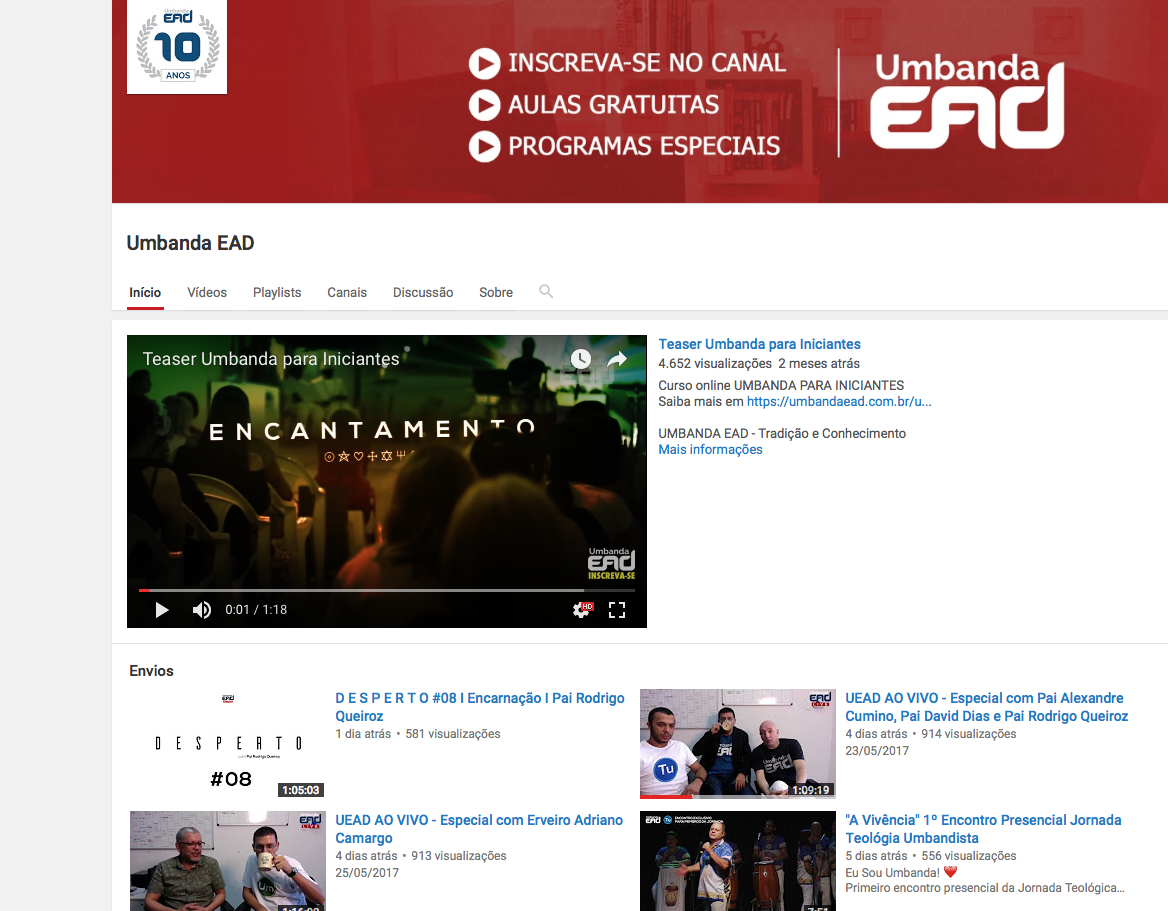Open the channel search magnifier icon
This screenshot has height=911, width=1168.
pyautogui.click(x=546, y=291)
